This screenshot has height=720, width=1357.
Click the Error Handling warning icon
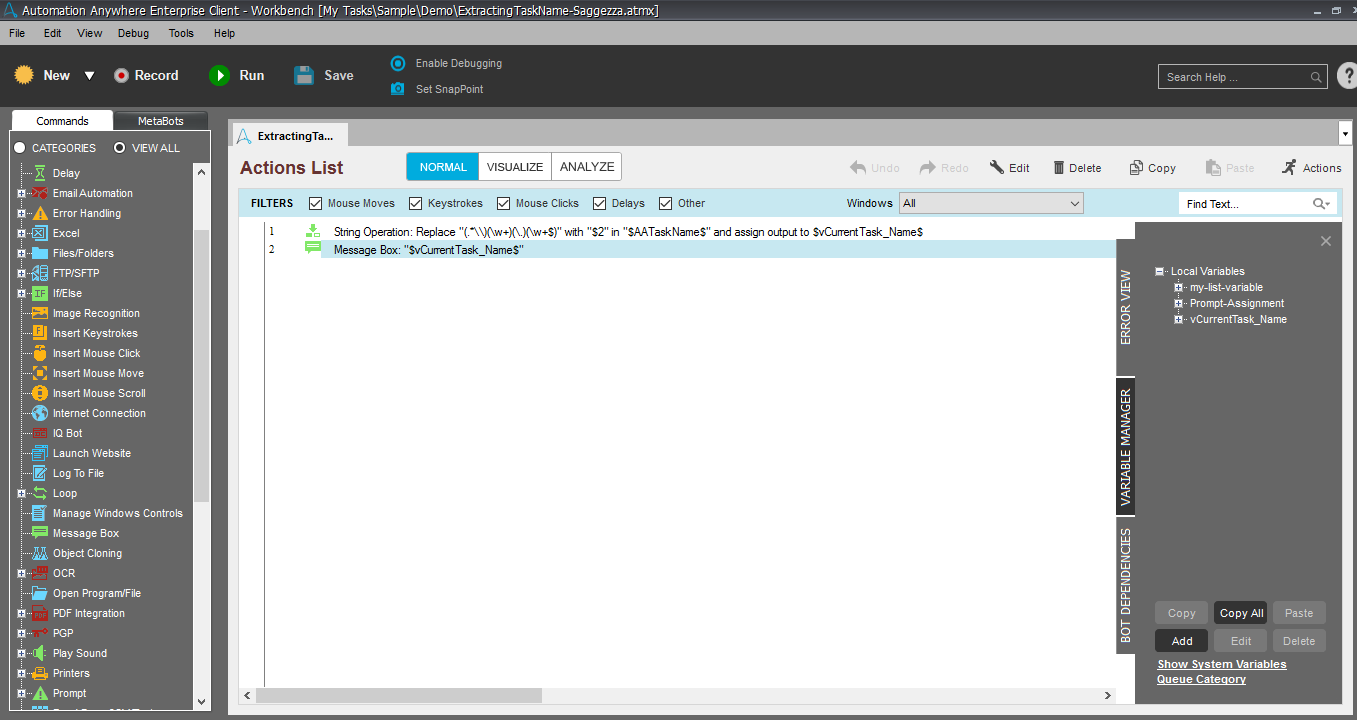40,213
